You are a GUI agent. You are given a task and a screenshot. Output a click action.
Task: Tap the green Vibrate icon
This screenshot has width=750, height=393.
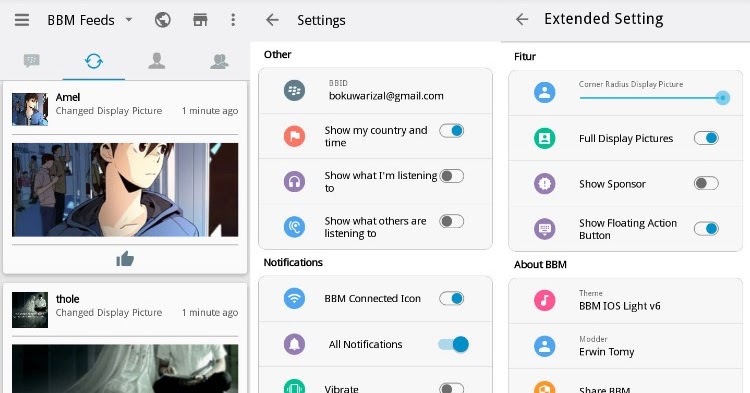point(294,386)
